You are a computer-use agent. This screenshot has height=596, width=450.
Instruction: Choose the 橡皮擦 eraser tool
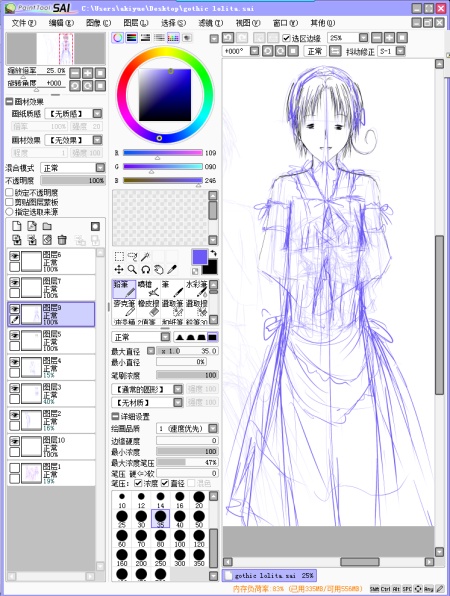[148, 308]
